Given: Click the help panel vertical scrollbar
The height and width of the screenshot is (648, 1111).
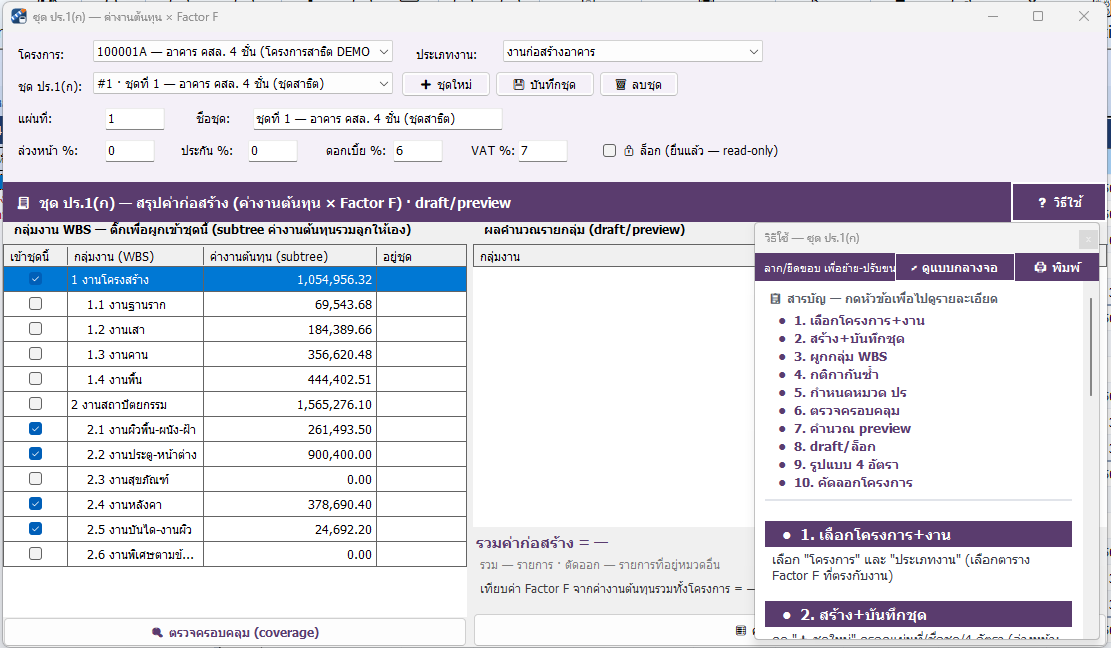Looking at the screenshot, I should point(1091,347).
